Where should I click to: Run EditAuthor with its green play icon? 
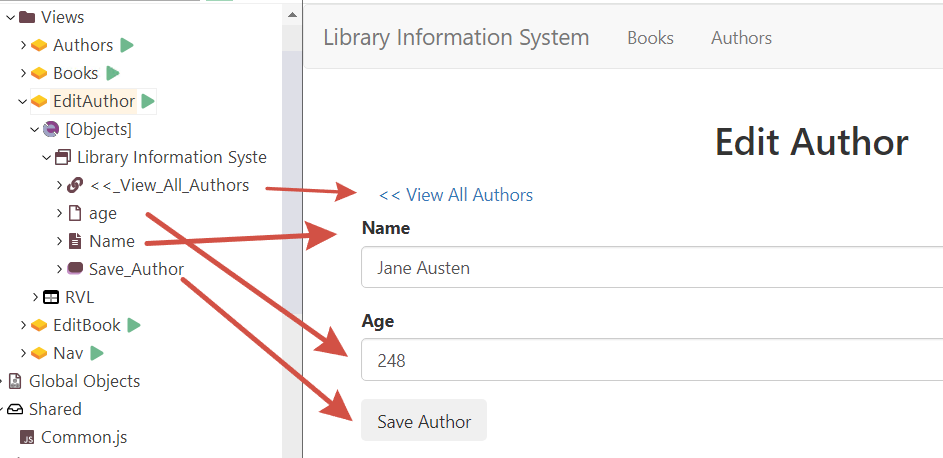pyautogui.click(x=148, y=101)
